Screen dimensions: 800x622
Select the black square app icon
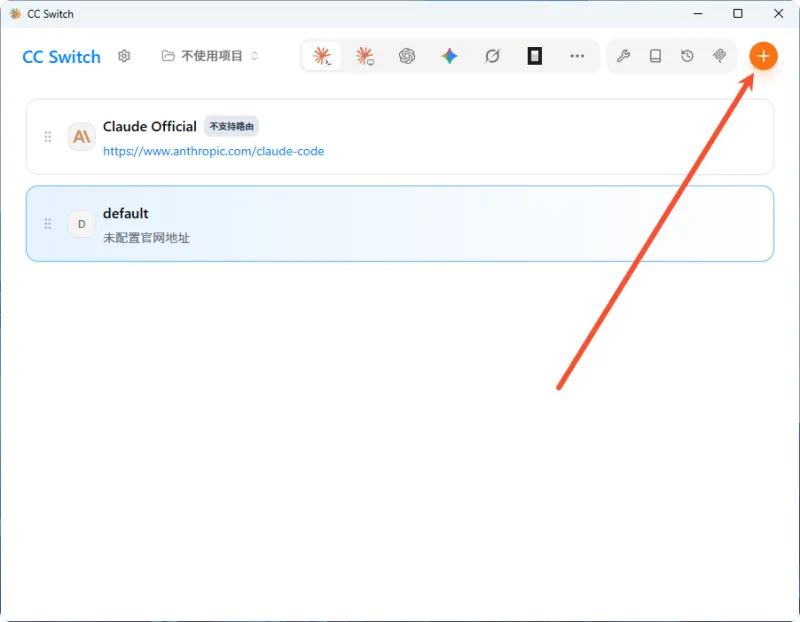(x=535, y=56)
